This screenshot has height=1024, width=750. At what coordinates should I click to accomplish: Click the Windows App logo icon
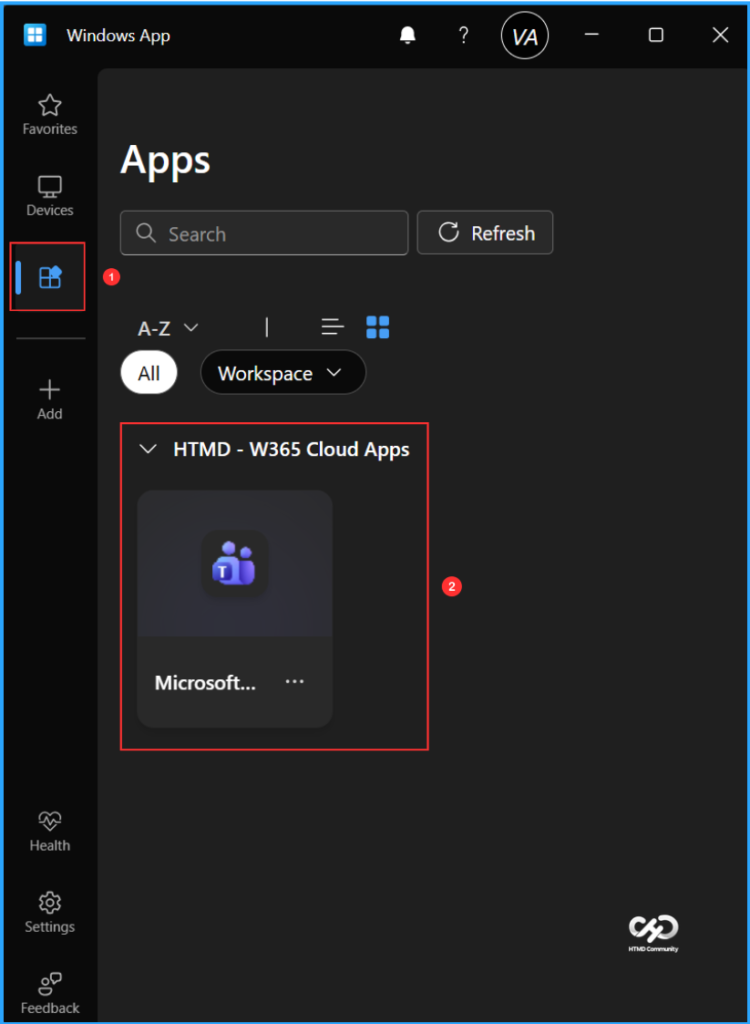(x=35, y=35)
